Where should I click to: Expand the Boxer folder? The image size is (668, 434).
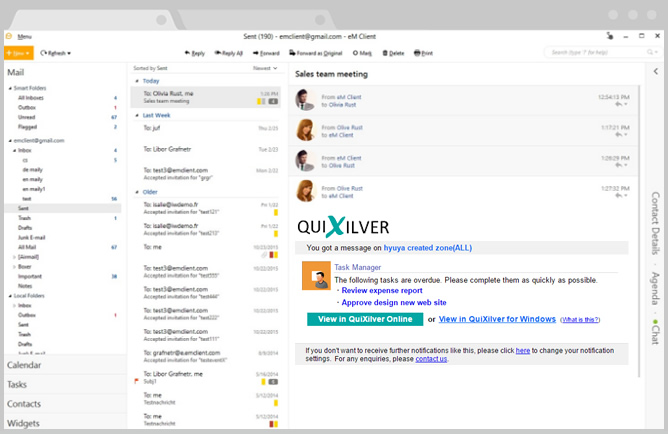tap(14, 267)
